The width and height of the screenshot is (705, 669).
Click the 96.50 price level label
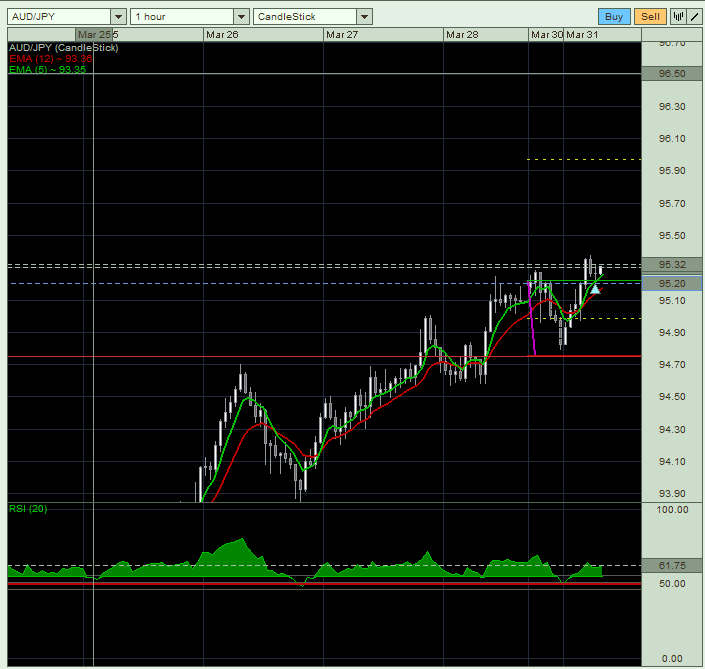coord(672,73)
